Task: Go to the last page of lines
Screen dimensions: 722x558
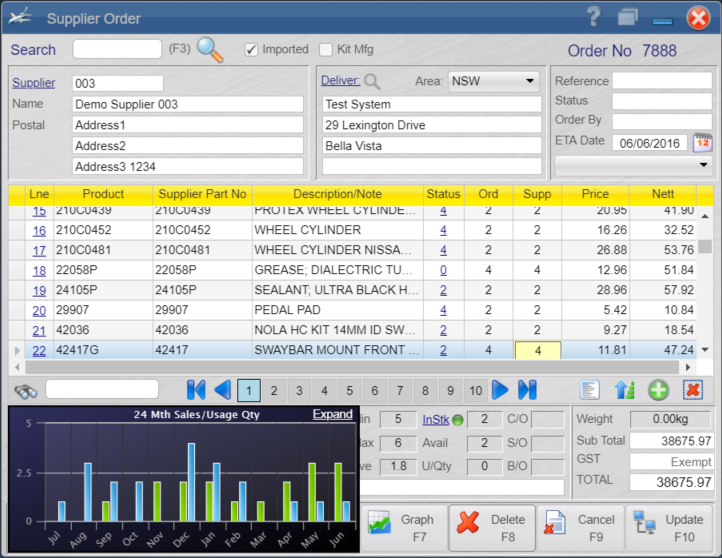Action: tap(527, 390)
